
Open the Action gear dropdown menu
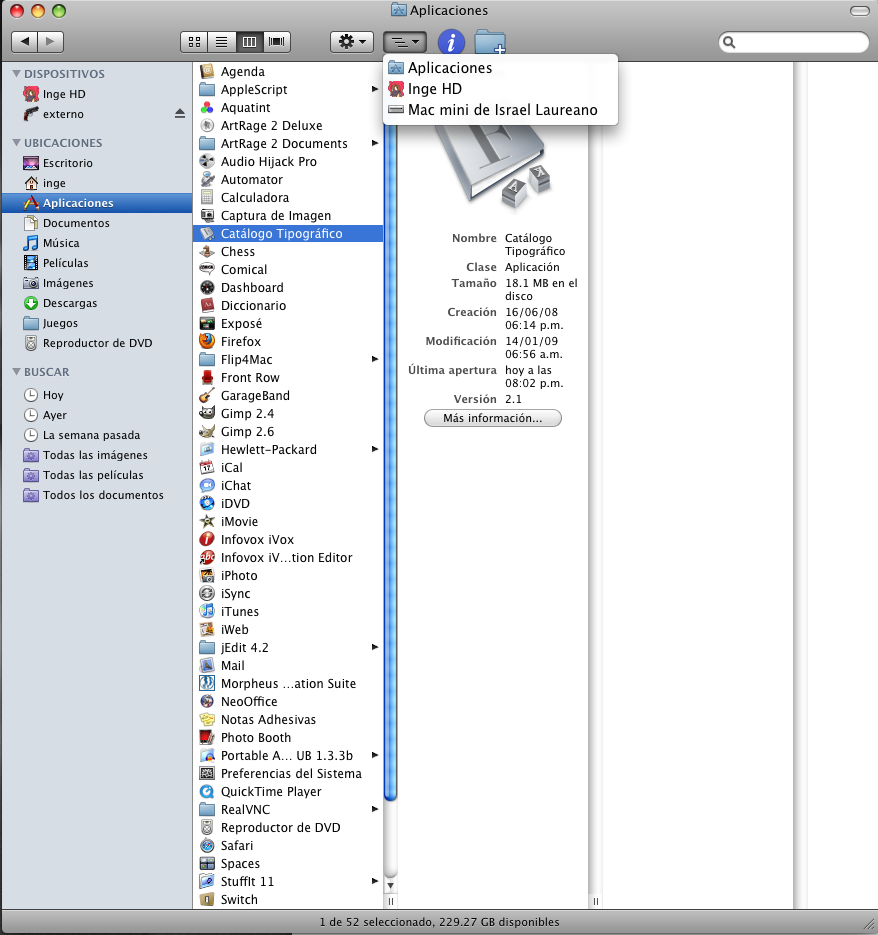[x=352, y=41]
